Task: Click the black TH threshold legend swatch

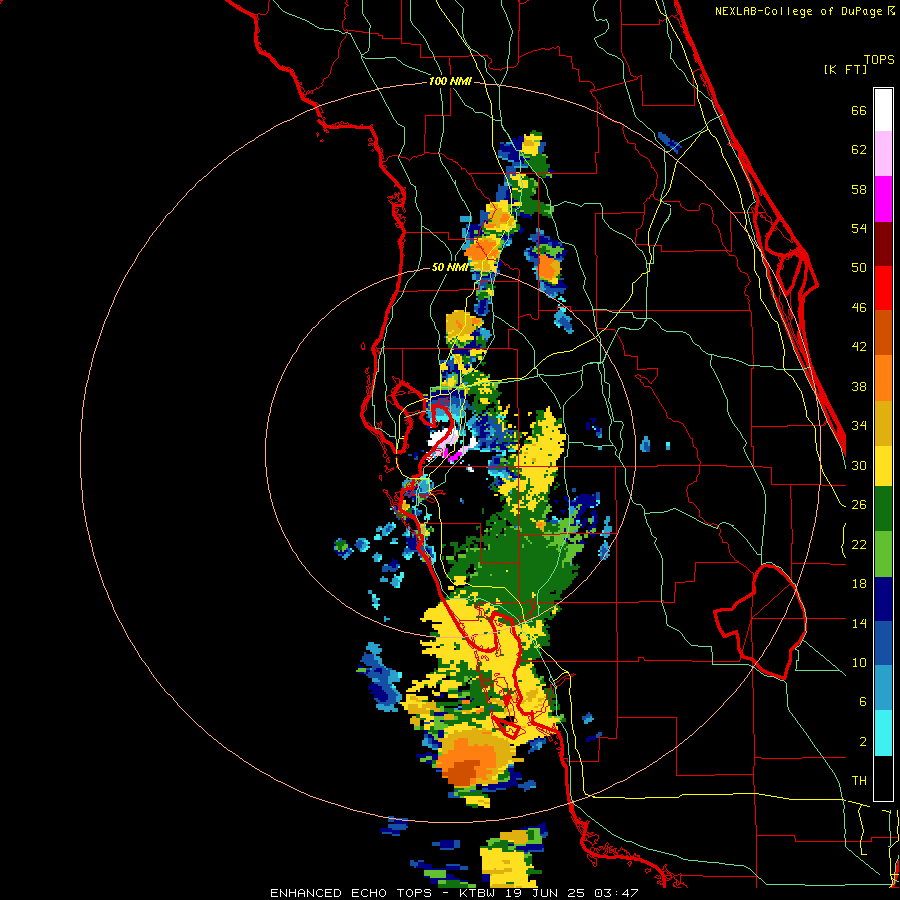Action: 883,777
